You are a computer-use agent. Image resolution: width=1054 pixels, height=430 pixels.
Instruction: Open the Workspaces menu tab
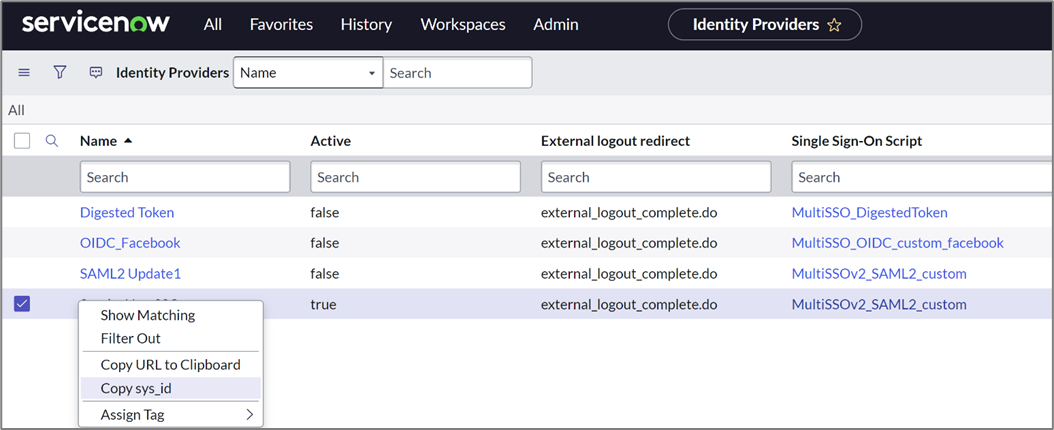463,25
